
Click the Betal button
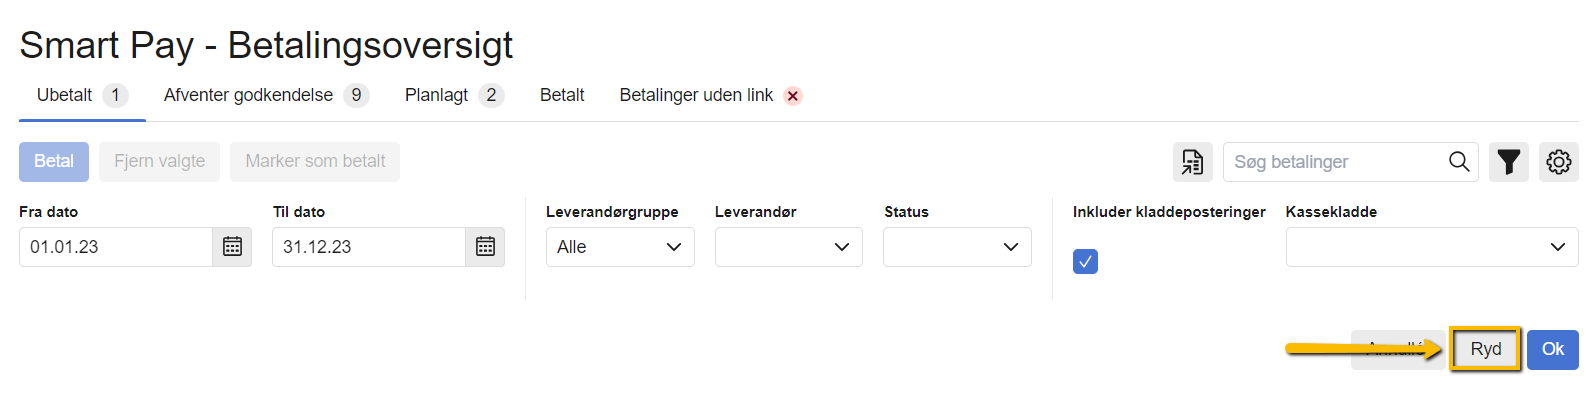click(x=54, y=161)
